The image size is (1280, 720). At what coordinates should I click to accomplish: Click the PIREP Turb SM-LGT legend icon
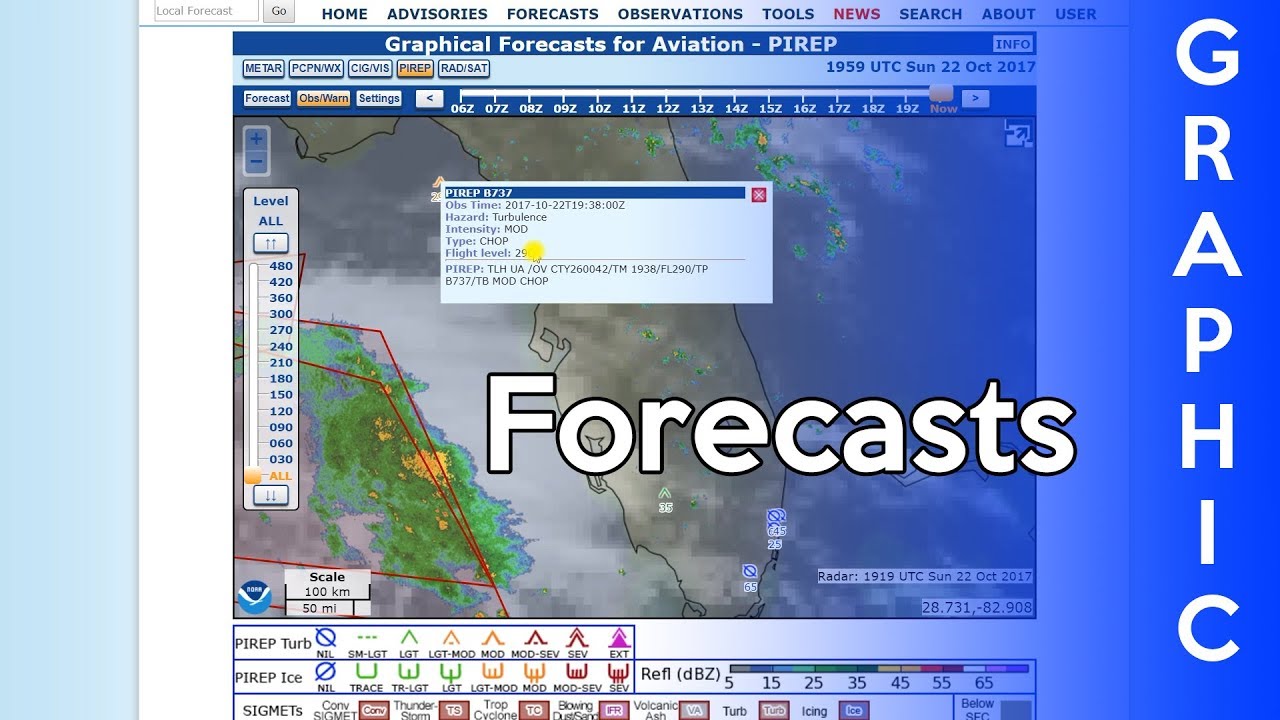coord(367,637)
